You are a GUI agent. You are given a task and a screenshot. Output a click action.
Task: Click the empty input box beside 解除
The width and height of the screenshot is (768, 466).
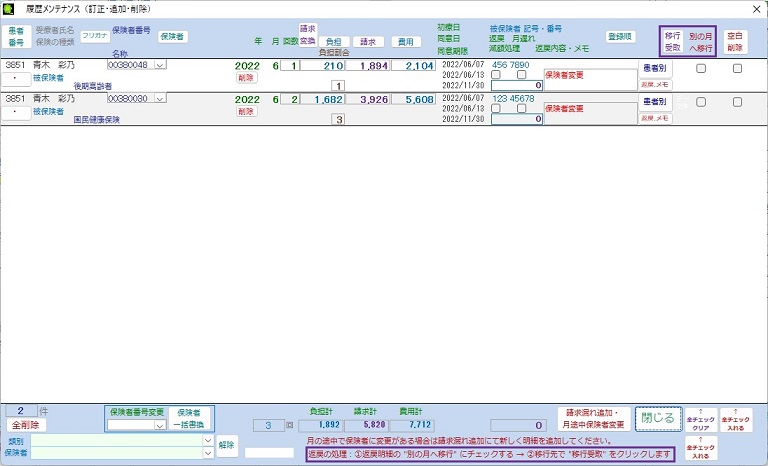point(269,453)
